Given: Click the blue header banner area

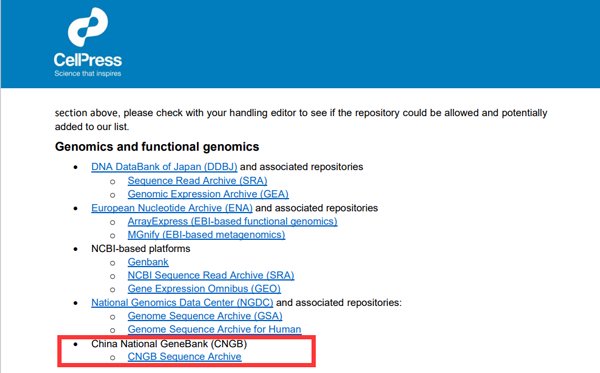Looking at the screenshot, I should point(300,44).
